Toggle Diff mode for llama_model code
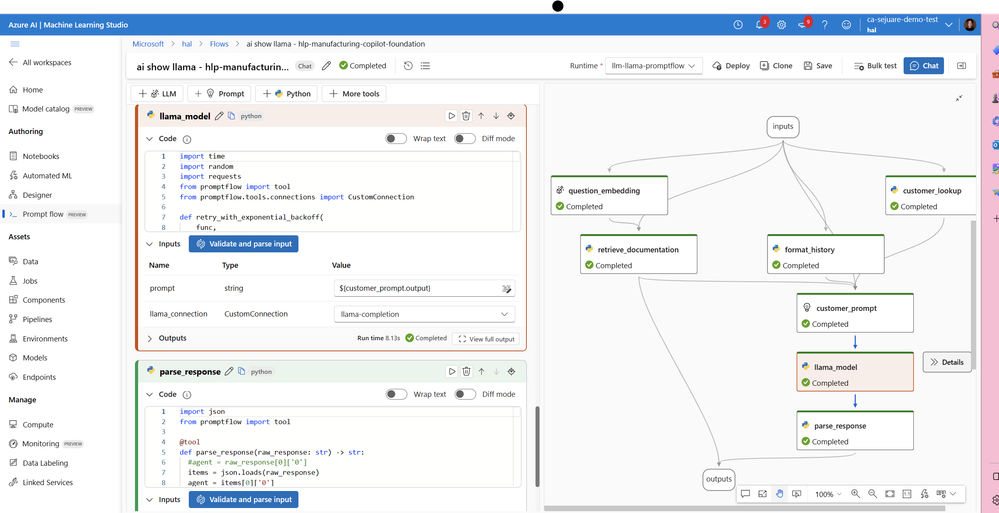Screen dimensions: 999x513 click(x=465, y=139)
